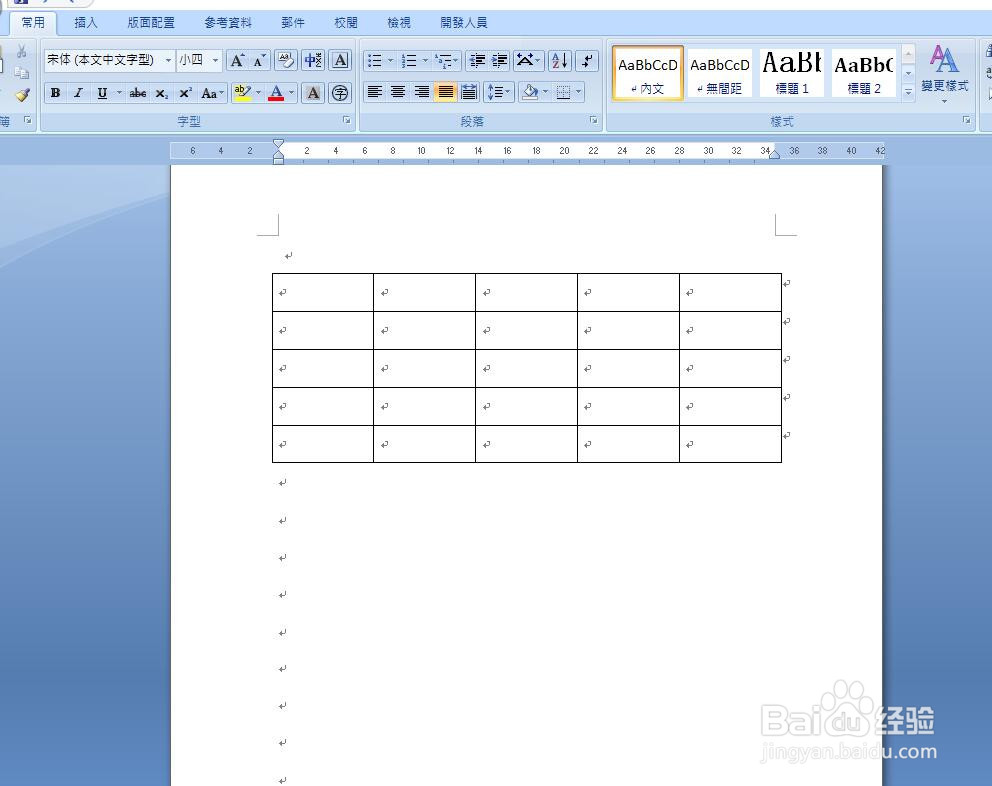Image resolution: width=992 pixels, height=786 pixels.
Task: Open Change Case Aa dropdown
Action: pos(213,94)
